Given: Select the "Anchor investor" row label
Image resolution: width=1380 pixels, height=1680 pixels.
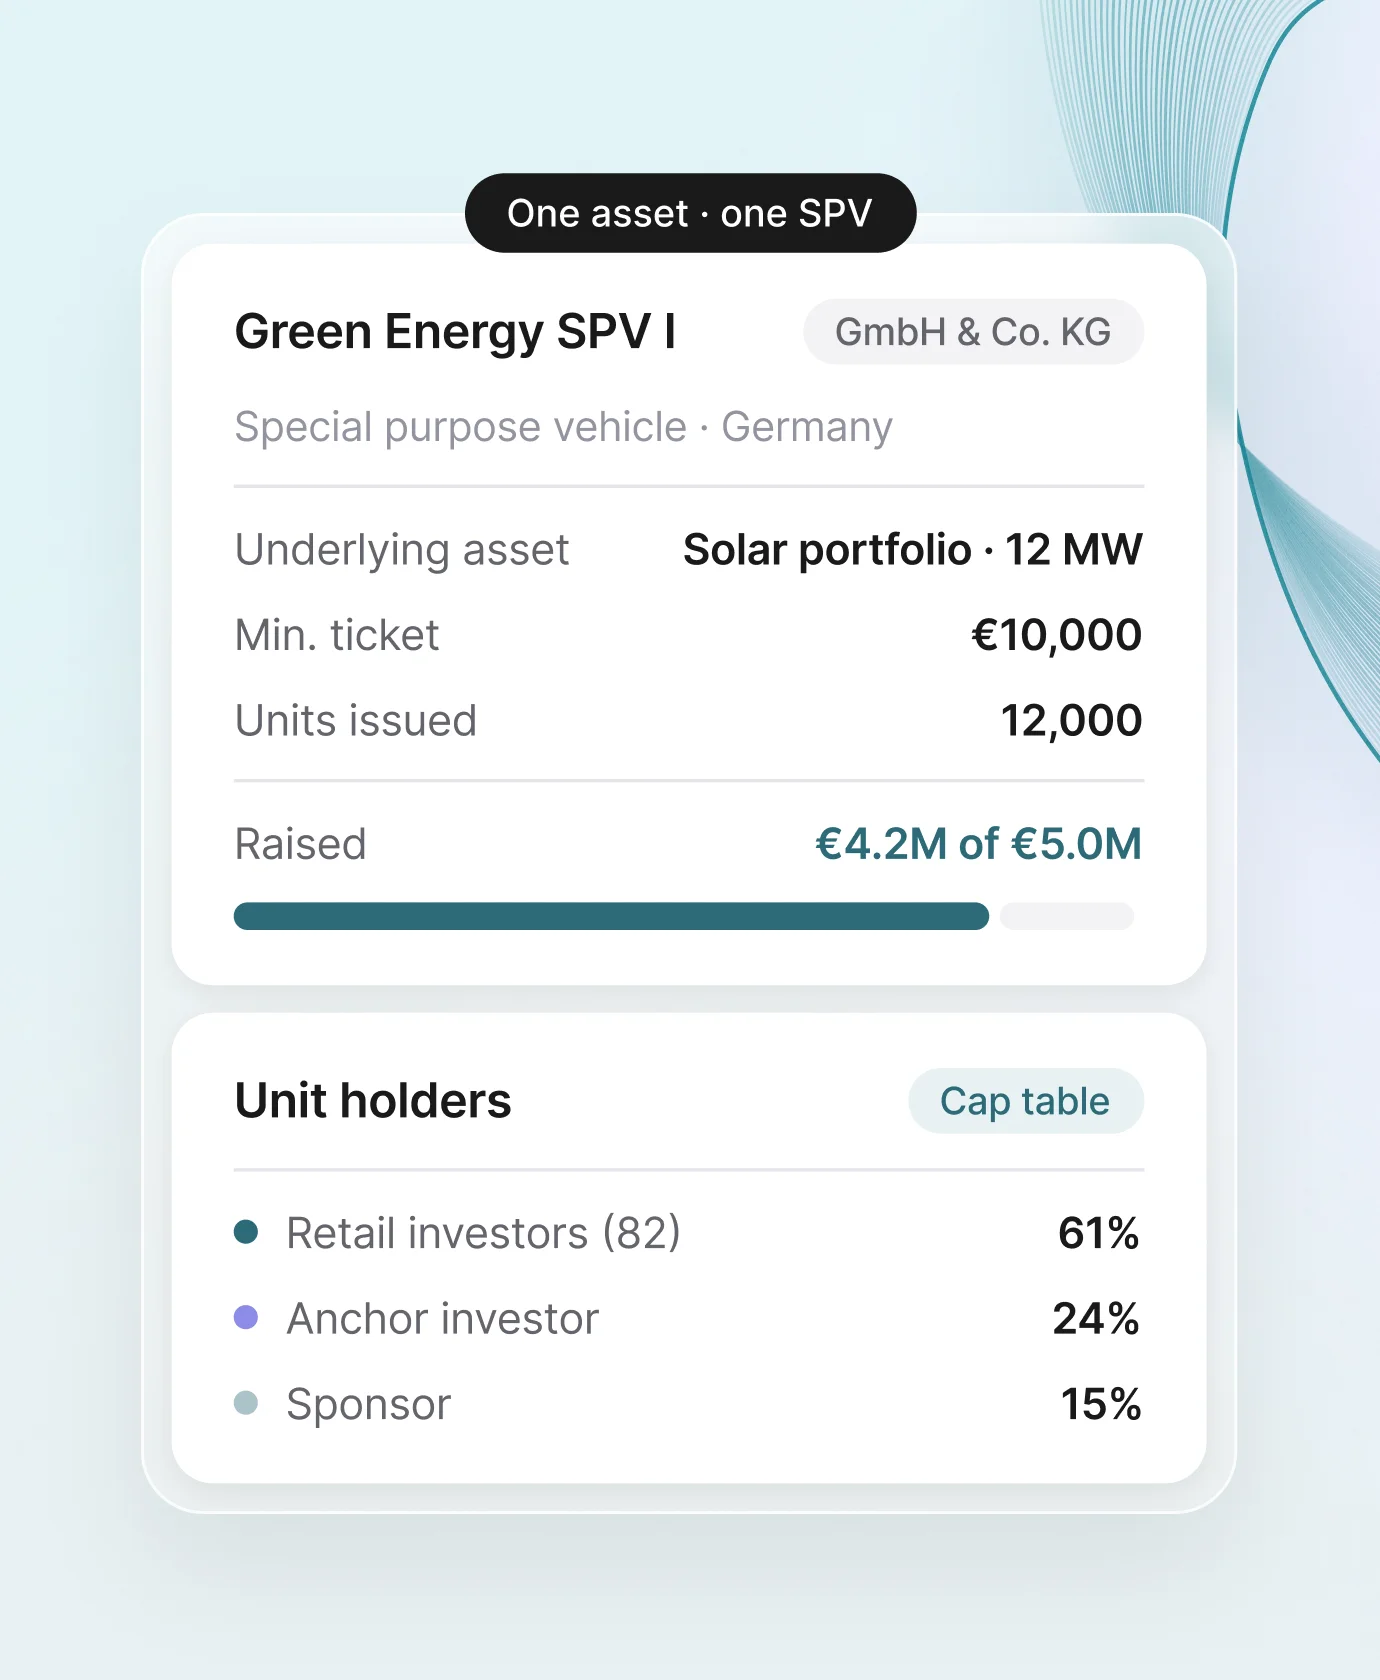Looking at the screenshot, I should click(443, 1319).
